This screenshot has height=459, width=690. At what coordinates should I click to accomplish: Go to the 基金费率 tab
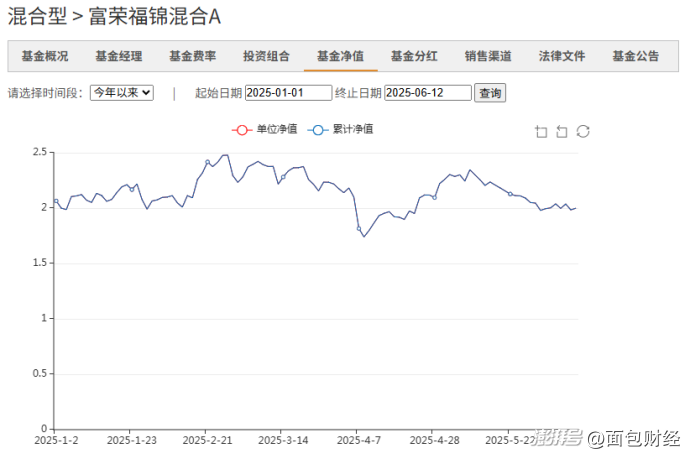point(193,56)
